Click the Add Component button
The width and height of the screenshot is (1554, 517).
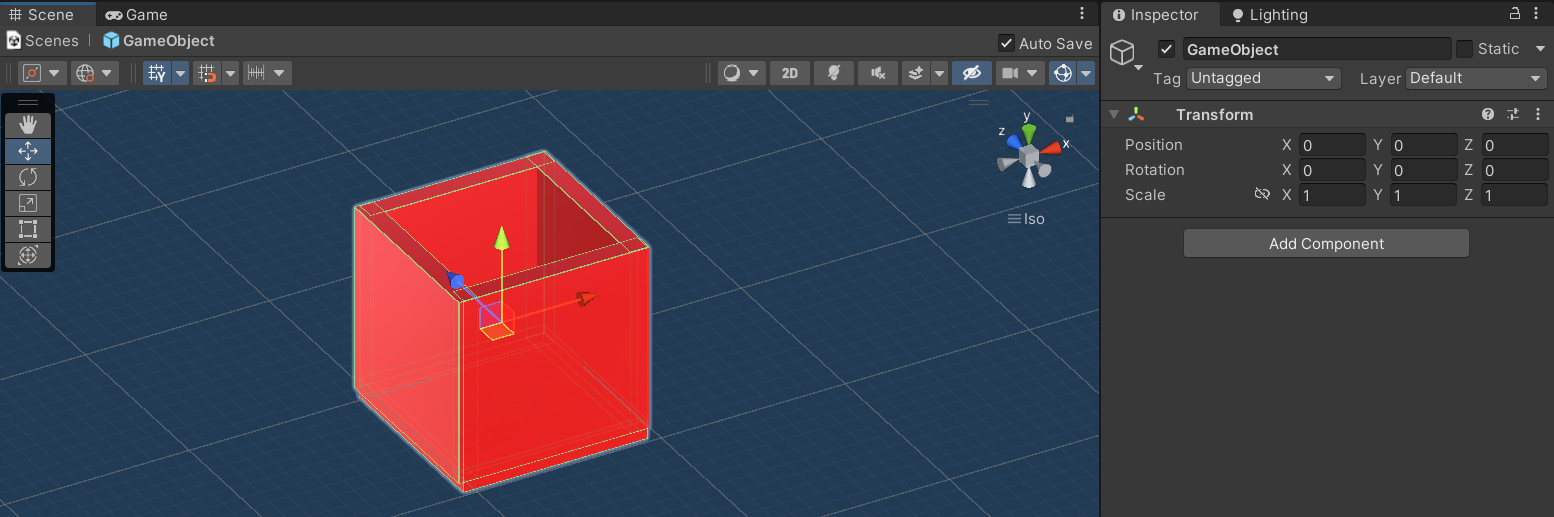[x=1326, y=244]
